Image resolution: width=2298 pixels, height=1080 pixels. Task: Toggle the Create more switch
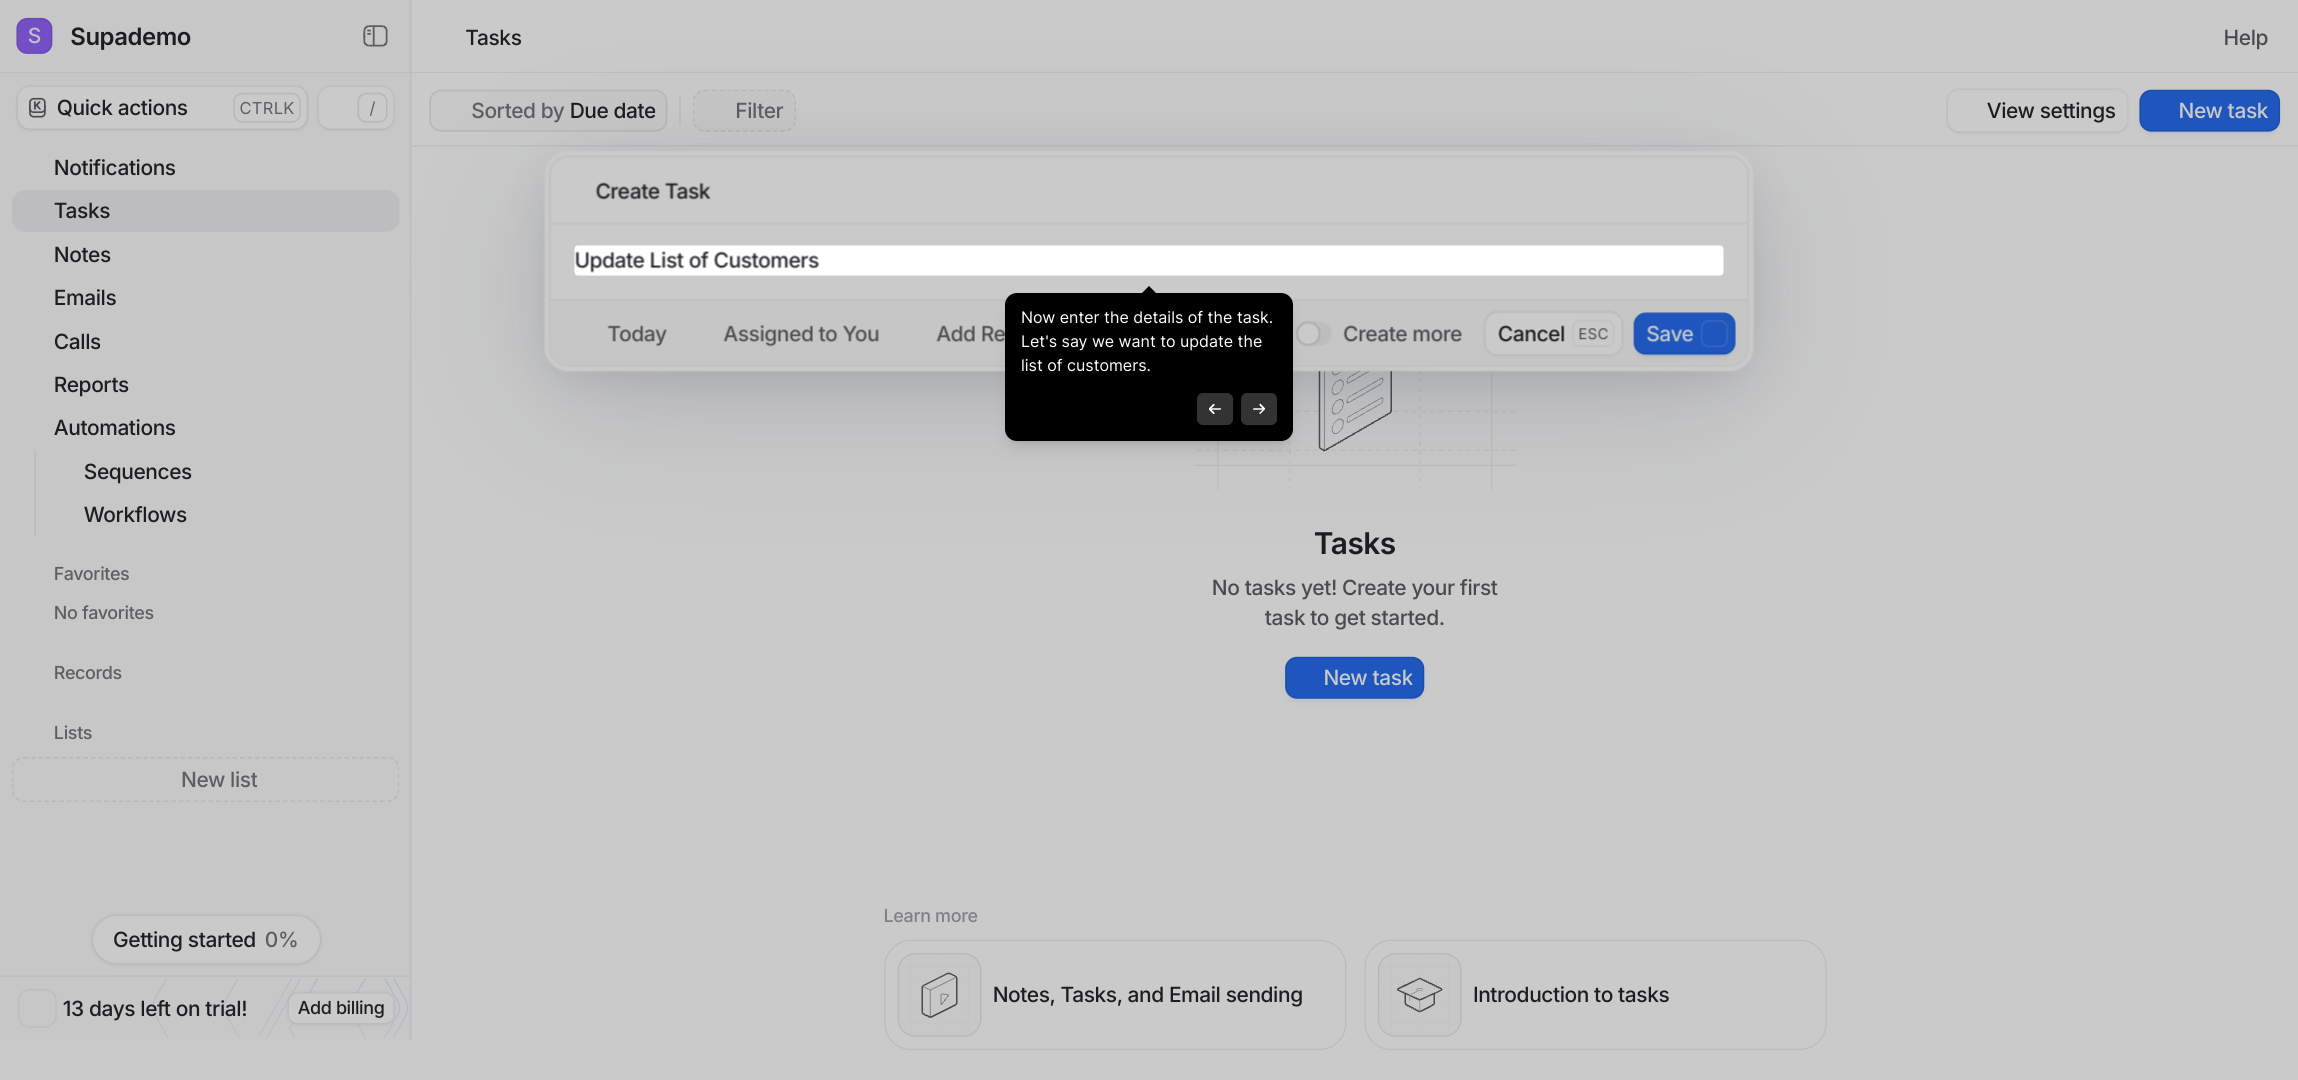[x=1313, y=334]
